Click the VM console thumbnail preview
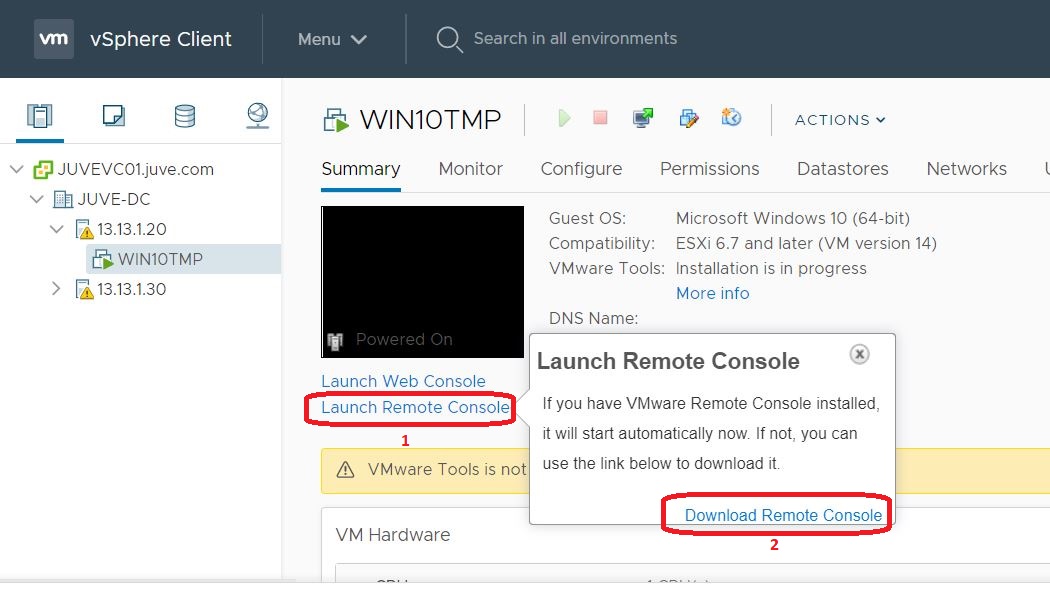The width and height of the screenshot is (1050, 589). [423, 282]
